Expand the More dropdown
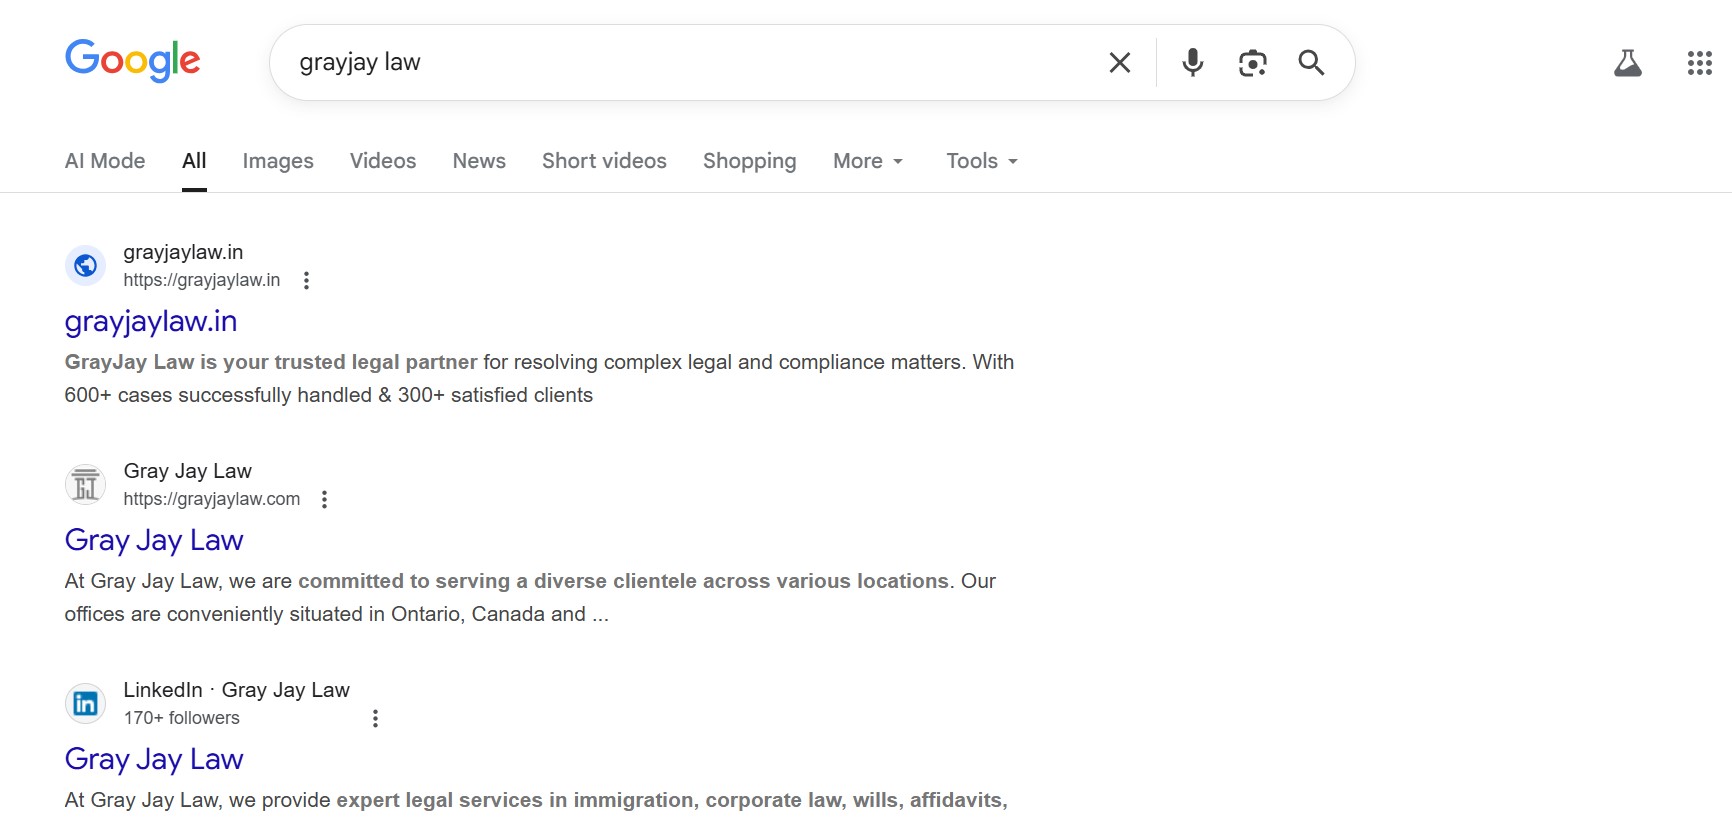Image resolution: width=1732 pixels, height=820 pixels. pyautogui.click(x=868, y=161)
